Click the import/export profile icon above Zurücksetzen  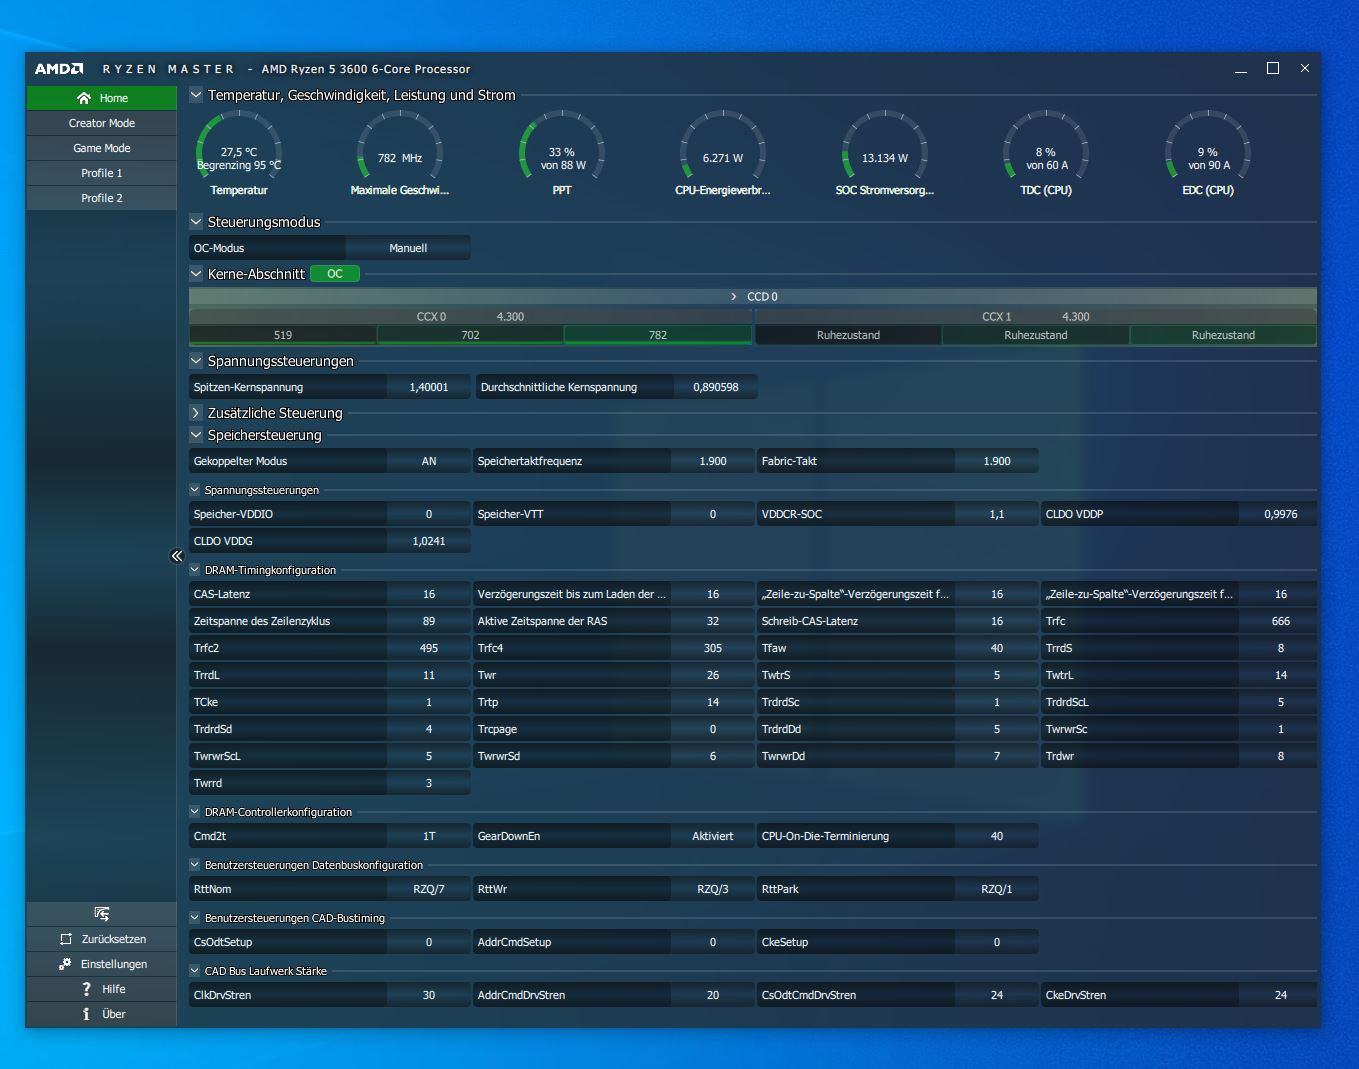(x=102, y=914)
